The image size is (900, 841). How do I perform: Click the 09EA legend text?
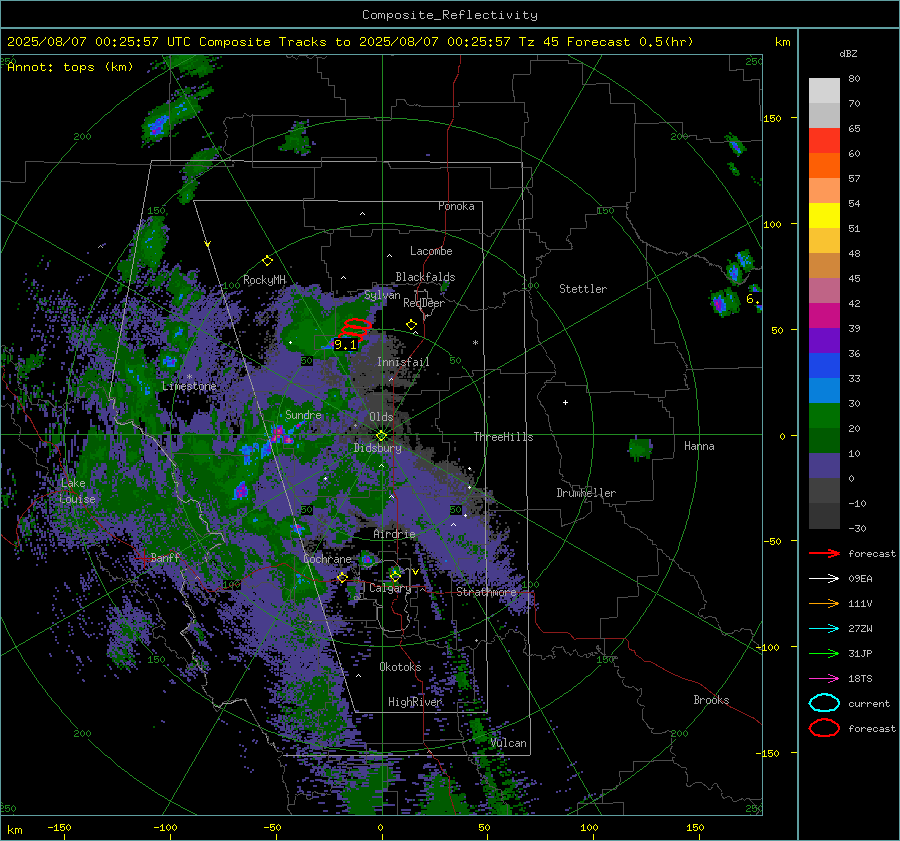coord(860,579)
